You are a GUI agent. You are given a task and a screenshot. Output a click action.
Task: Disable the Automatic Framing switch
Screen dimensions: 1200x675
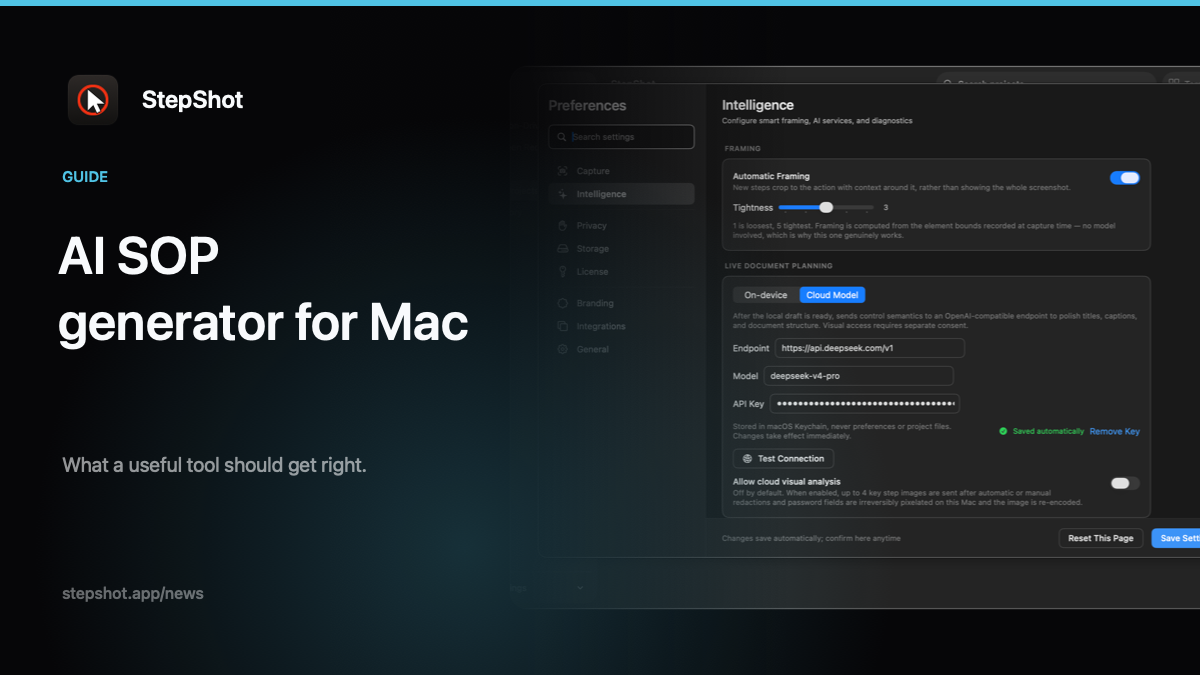coord(1125,178)
